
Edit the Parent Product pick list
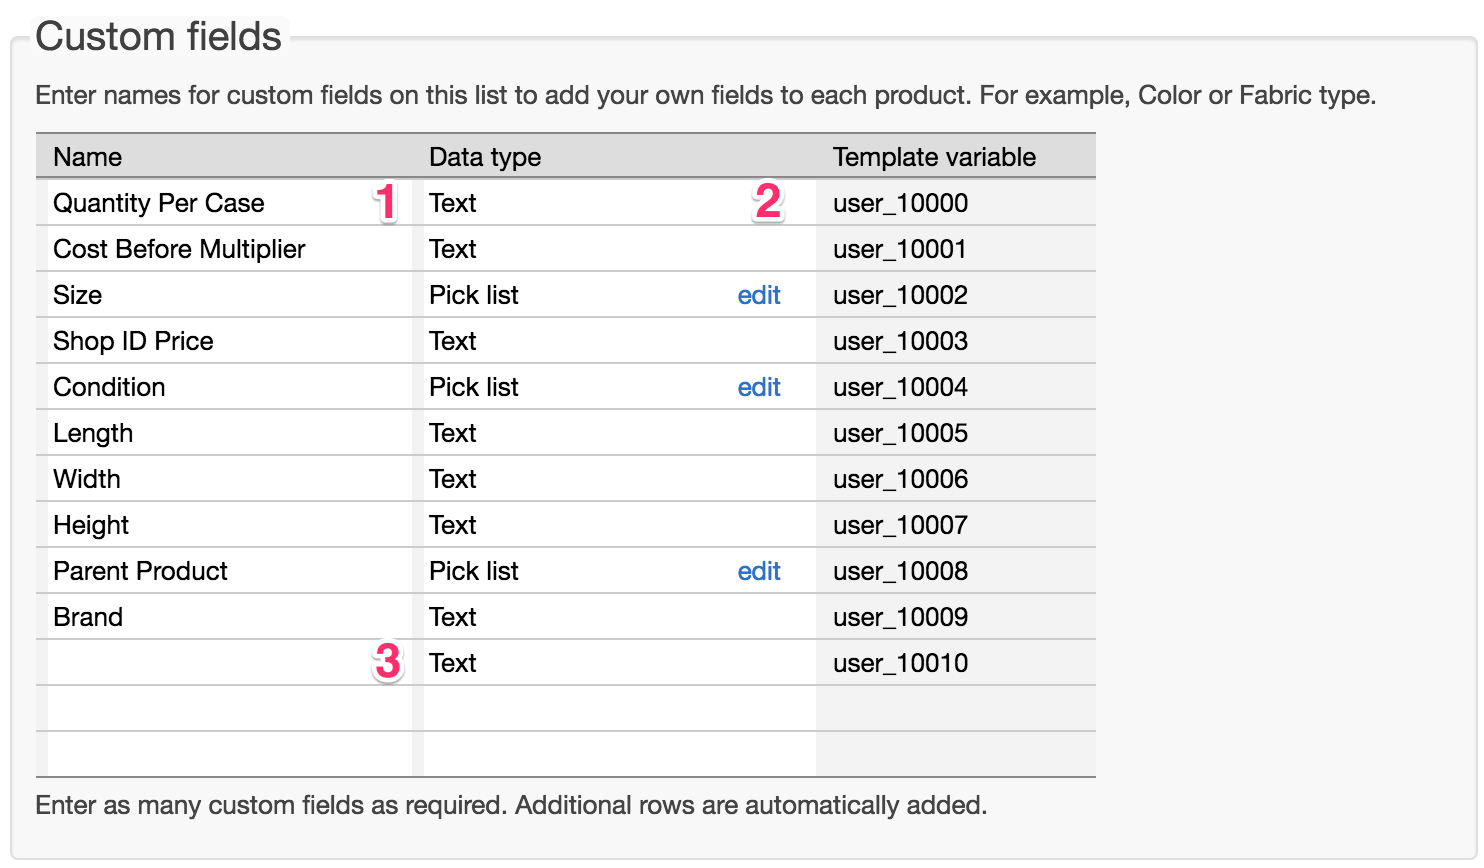(x=759, y=571)
